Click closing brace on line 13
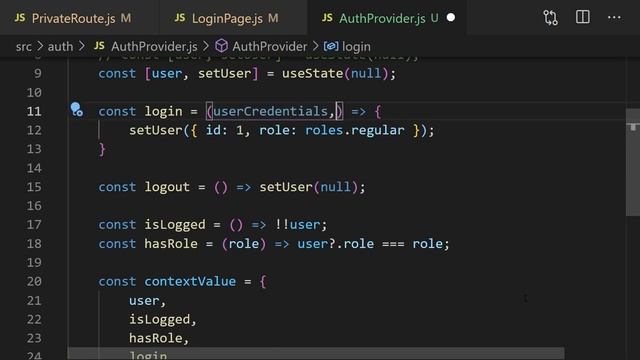This screenshot has width=640, height=360. (102, 149)
